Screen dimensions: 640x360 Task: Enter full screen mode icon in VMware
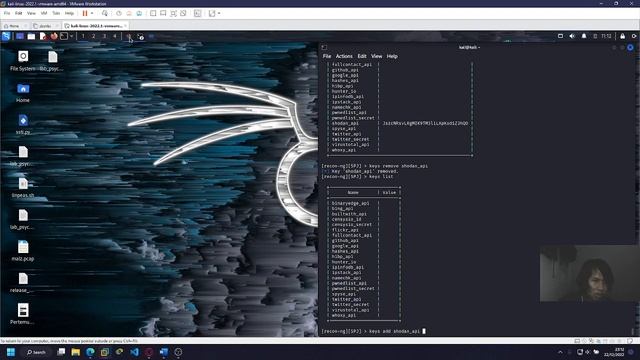(x=173, y=13)
